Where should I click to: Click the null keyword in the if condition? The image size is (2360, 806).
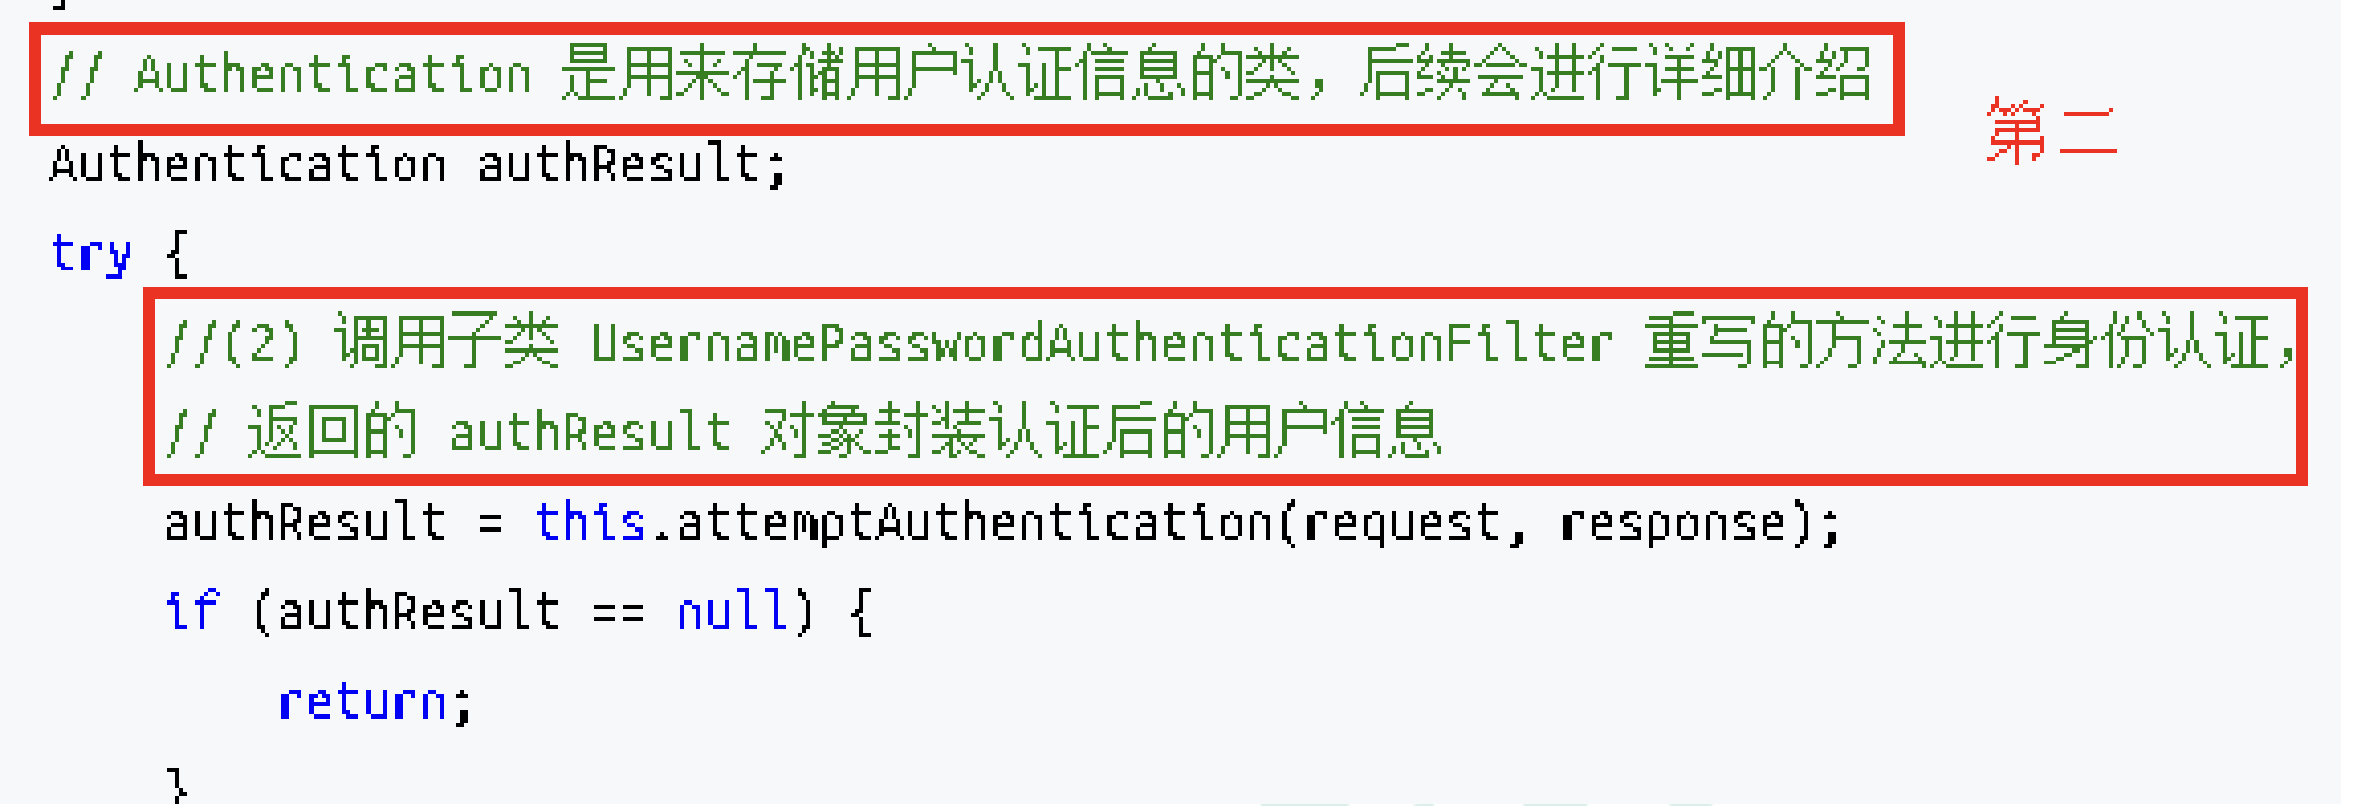(x=732, y=610)
